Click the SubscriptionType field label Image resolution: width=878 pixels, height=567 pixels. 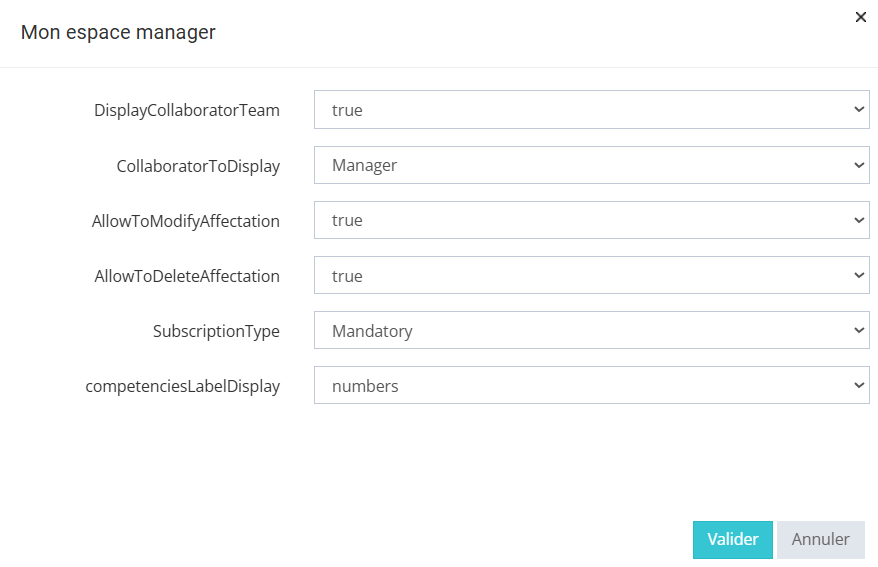[216, 331]
